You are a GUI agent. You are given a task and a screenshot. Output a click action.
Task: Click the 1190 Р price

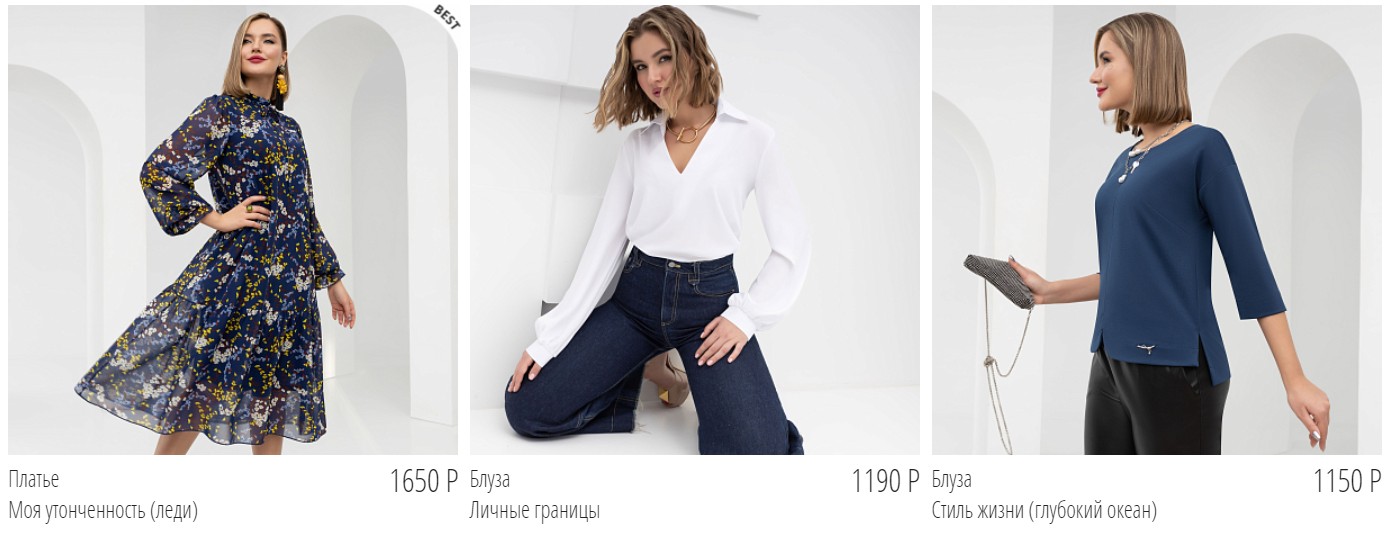click(x=886, y=481)
